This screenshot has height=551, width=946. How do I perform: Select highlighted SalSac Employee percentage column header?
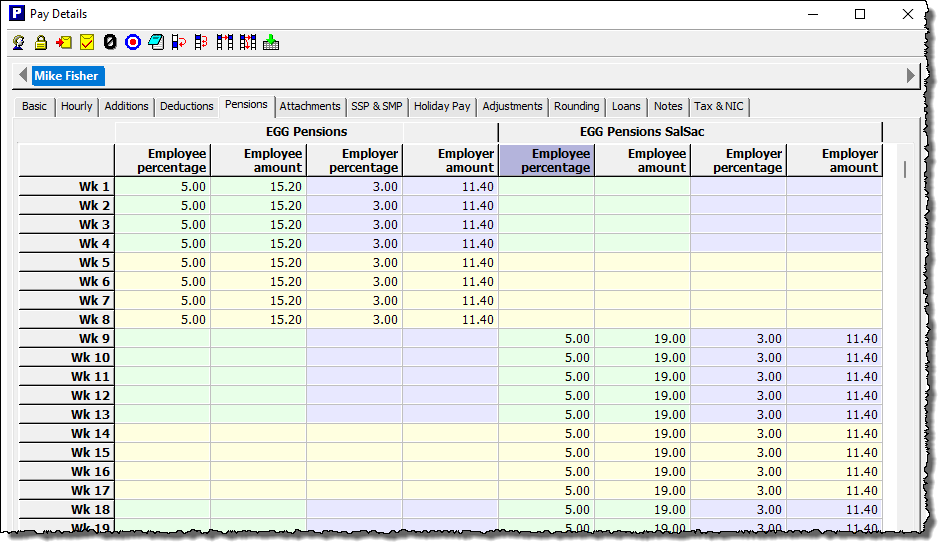point(547,161)
